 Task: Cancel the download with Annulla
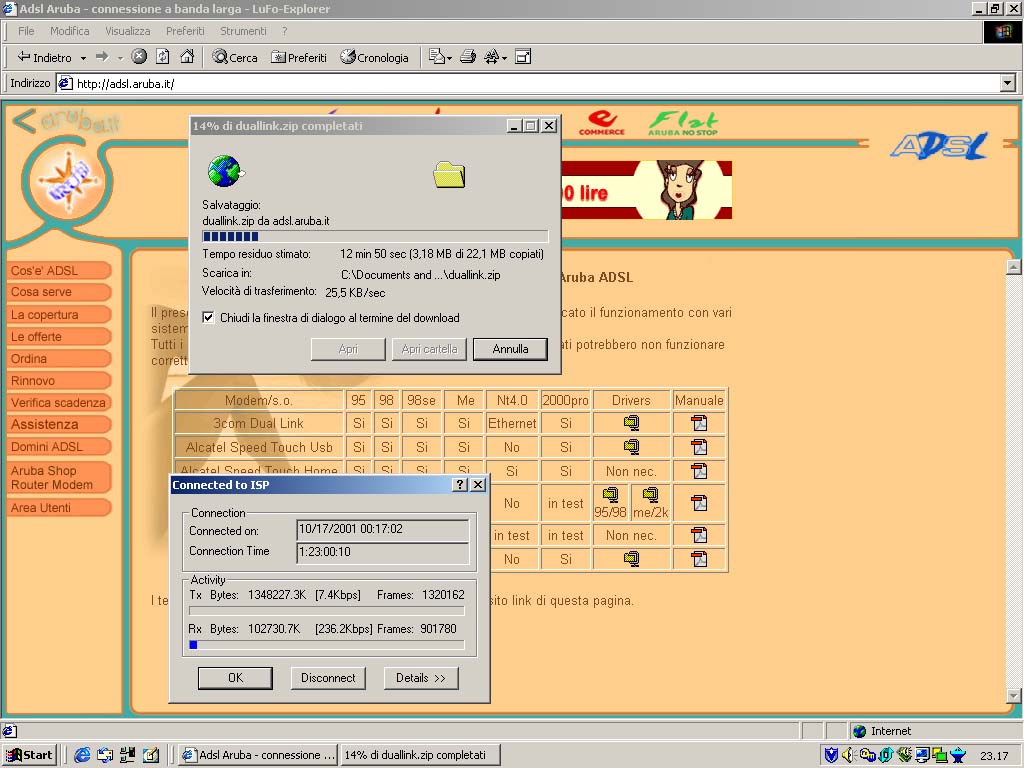click(x=510, y=349)
